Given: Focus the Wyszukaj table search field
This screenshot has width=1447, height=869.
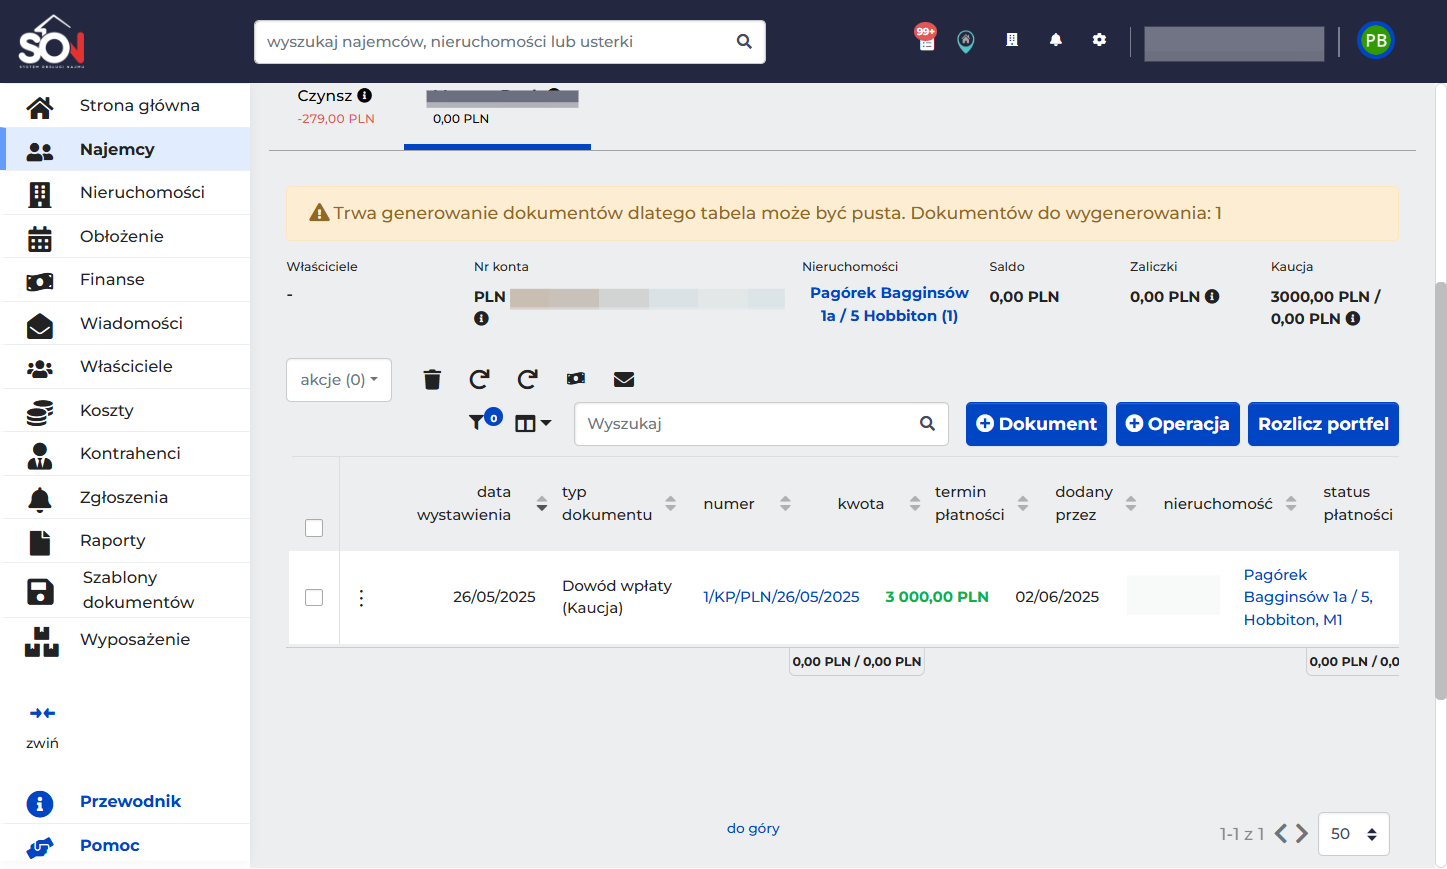Looking at the screenshot, I should coord(761,424).
